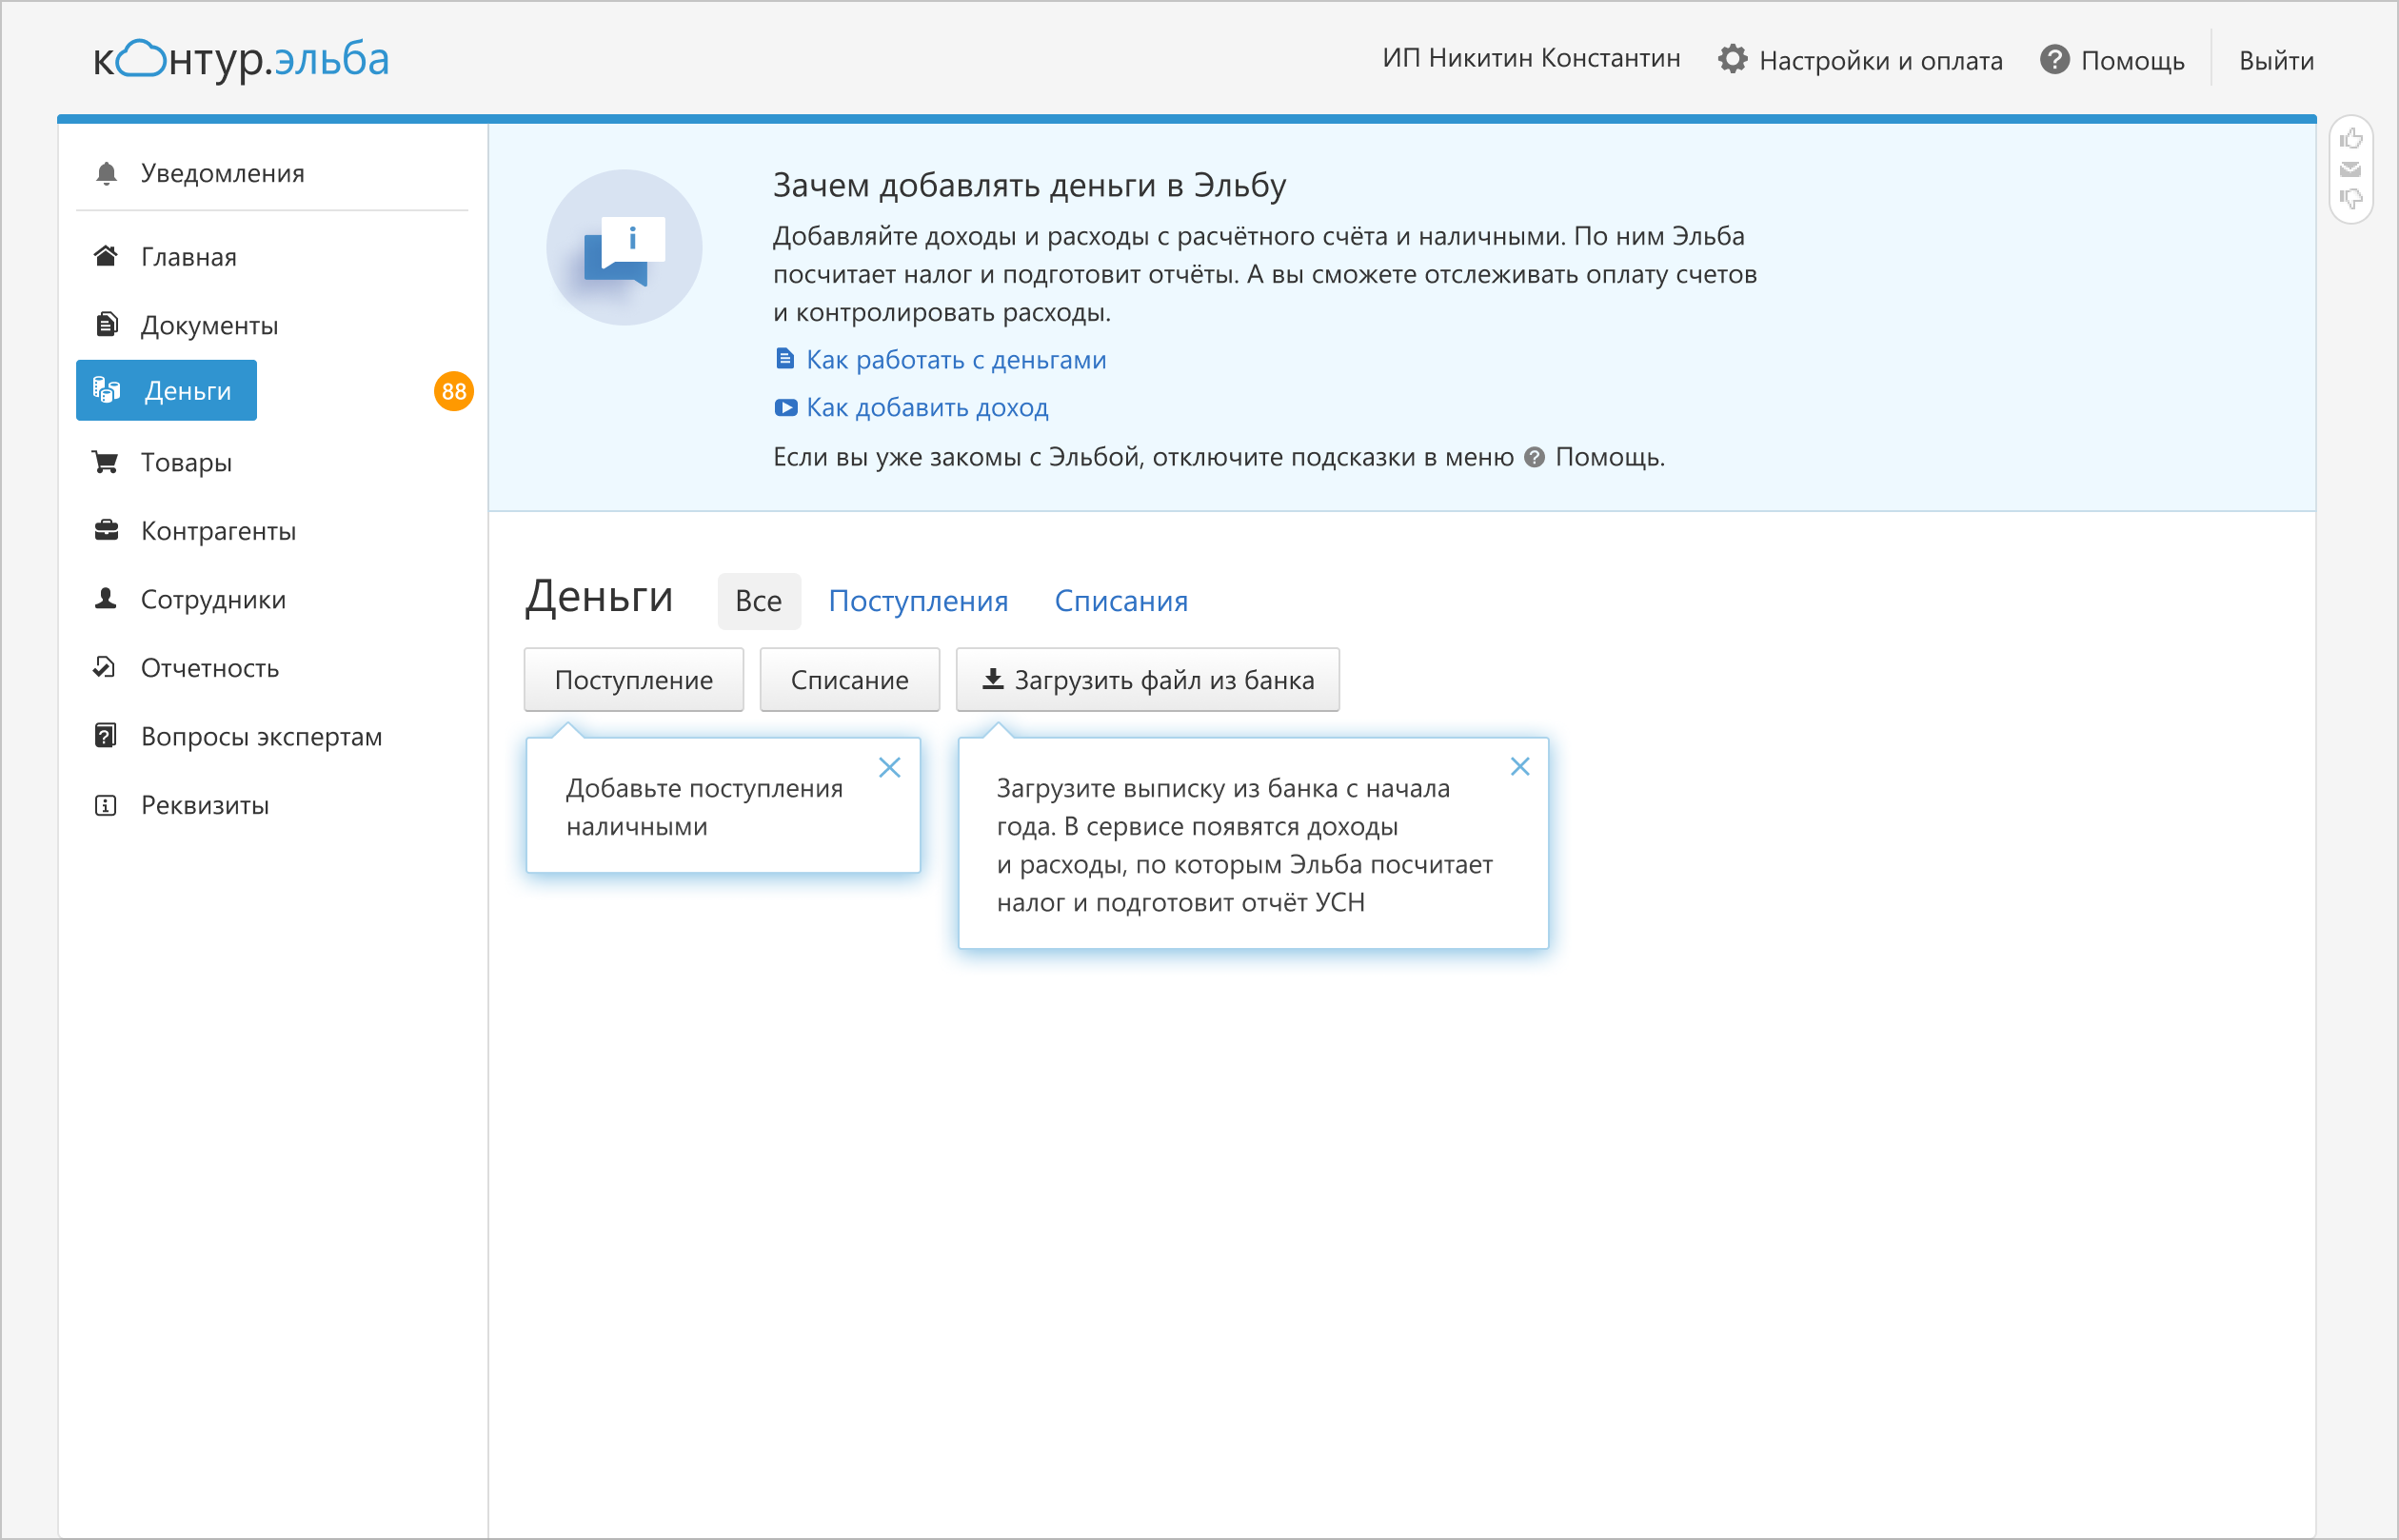Click the thumbs-up feedback icon
Viewport: 2399px width, 1540px height.
pyautogui.click(x=2351, y=138)
